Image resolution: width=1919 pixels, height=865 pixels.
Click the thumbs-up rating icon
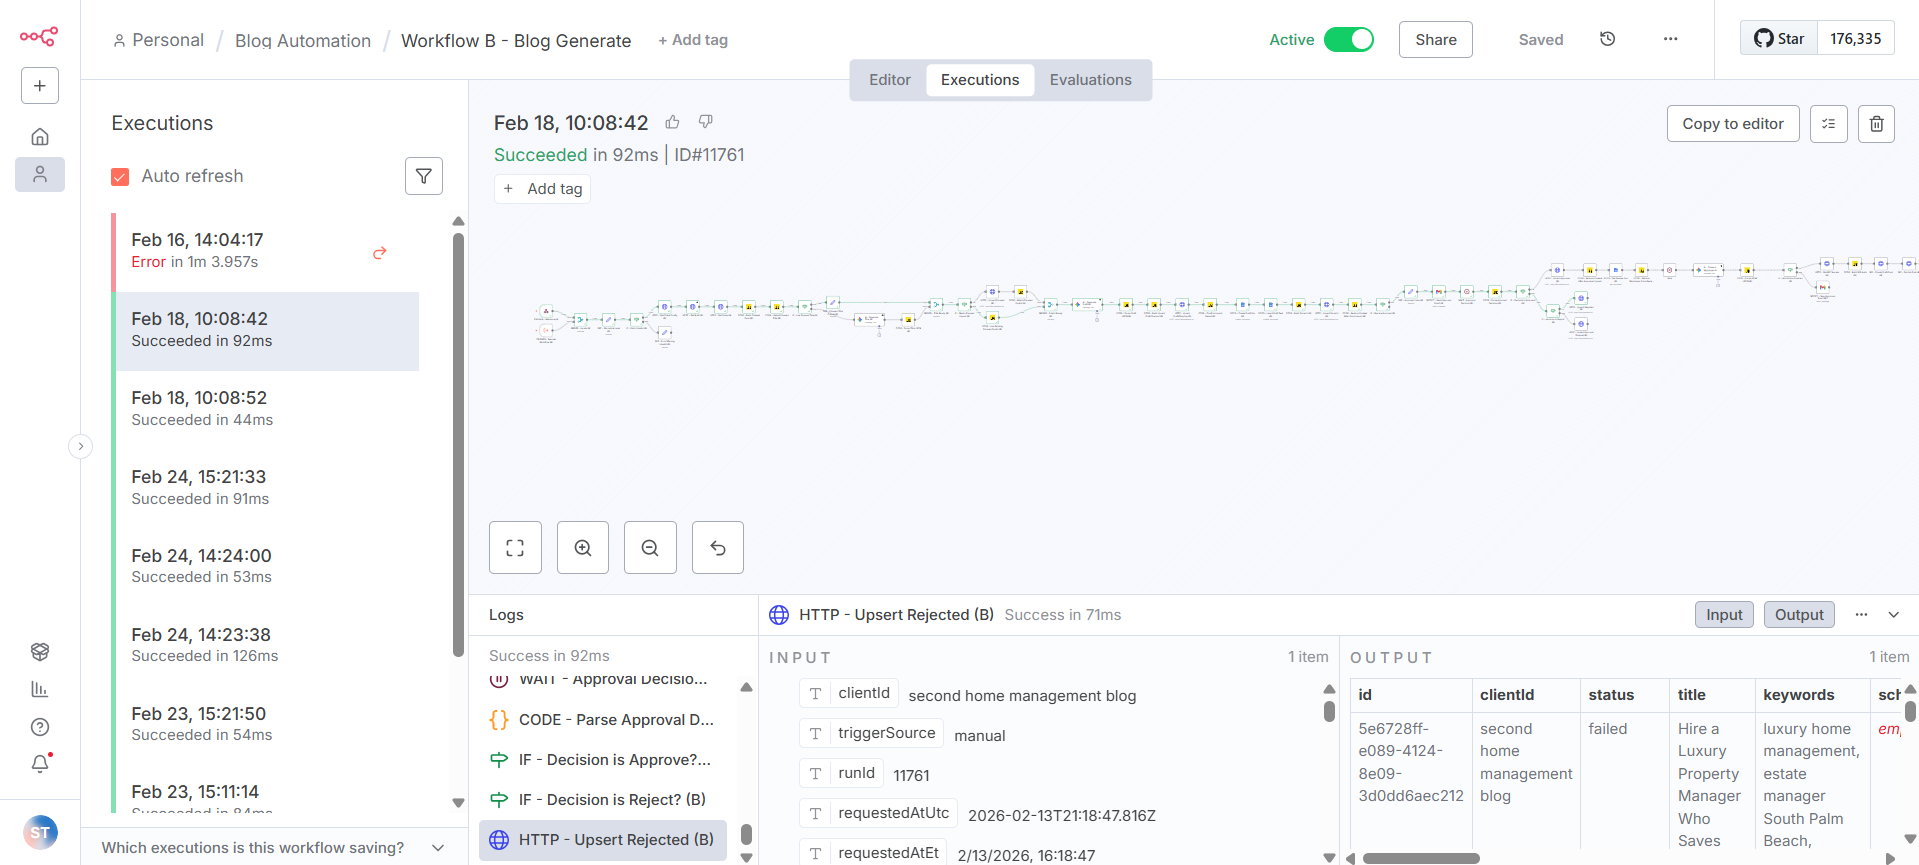point(672,122)
